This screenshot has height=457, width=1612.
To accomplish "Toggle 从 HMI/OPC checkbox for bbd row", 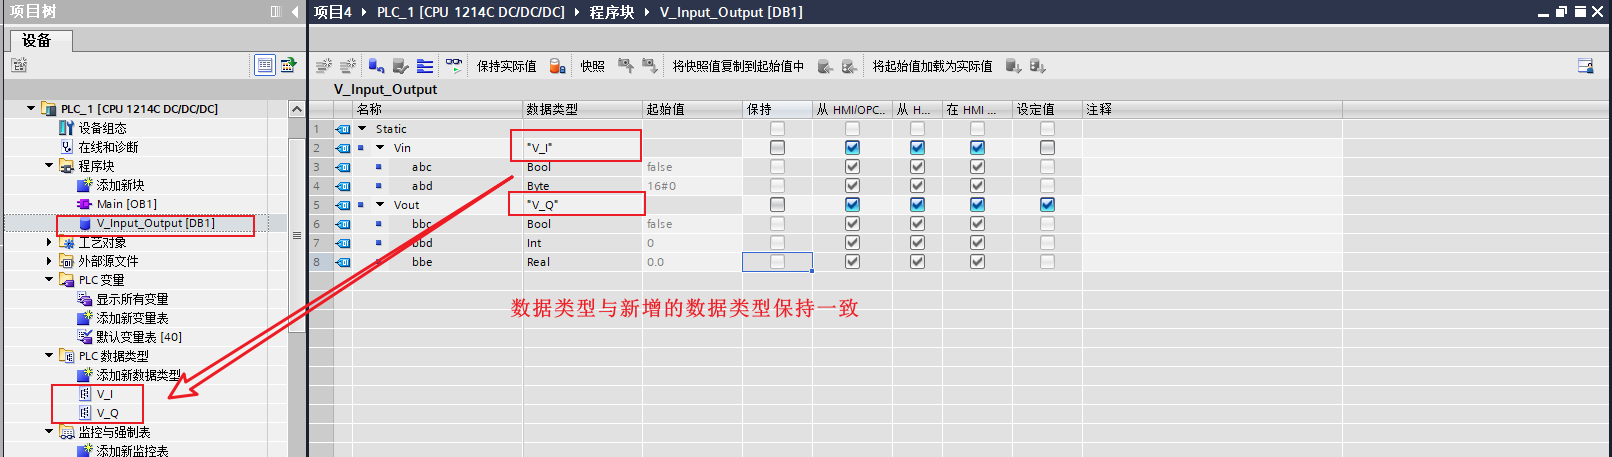I will tap(852, 242).
